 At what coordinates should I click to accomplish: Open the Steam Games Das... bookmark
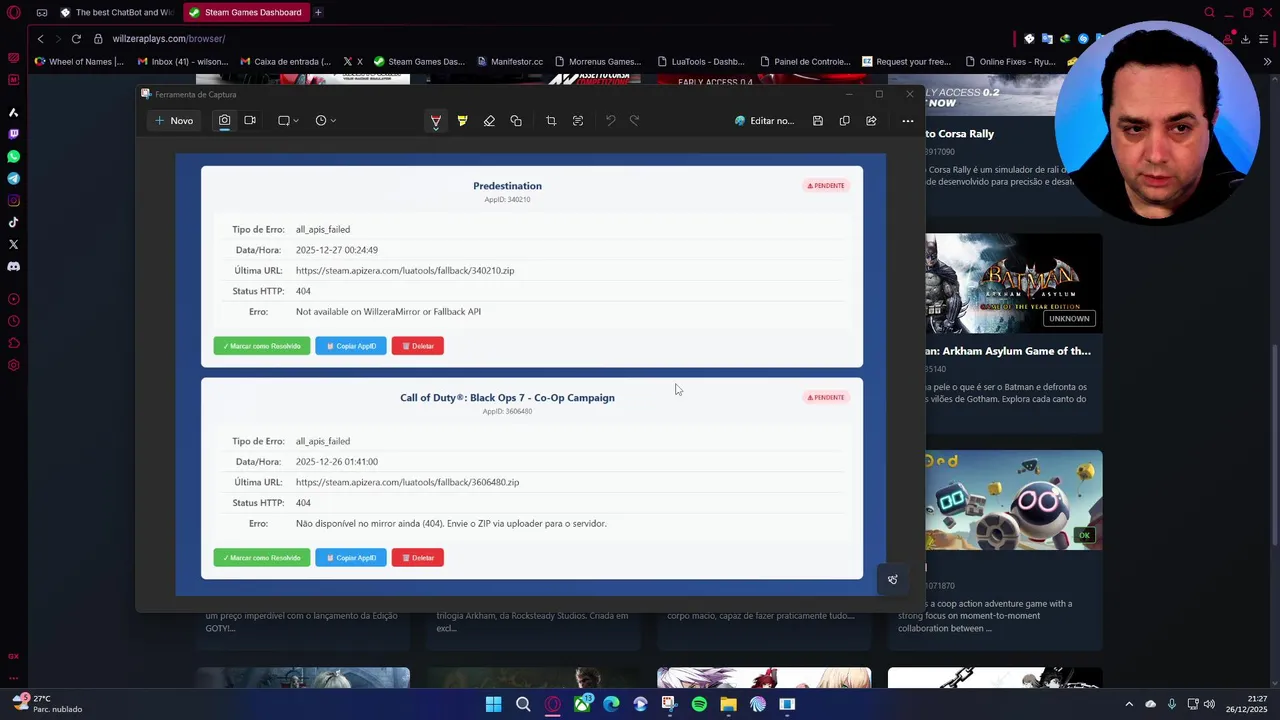tap(420, 61)
